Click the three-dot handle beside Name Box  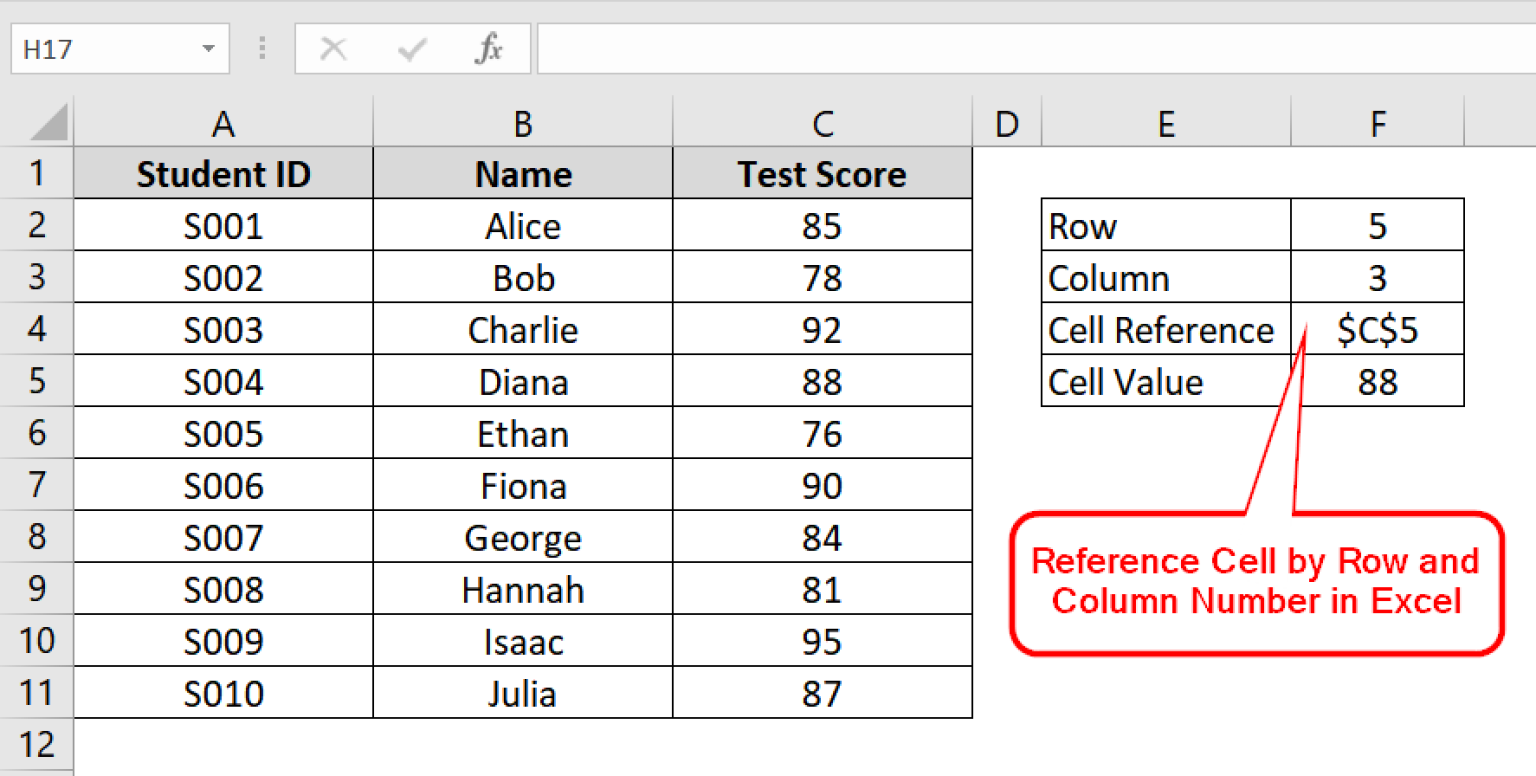click(263, 49)
